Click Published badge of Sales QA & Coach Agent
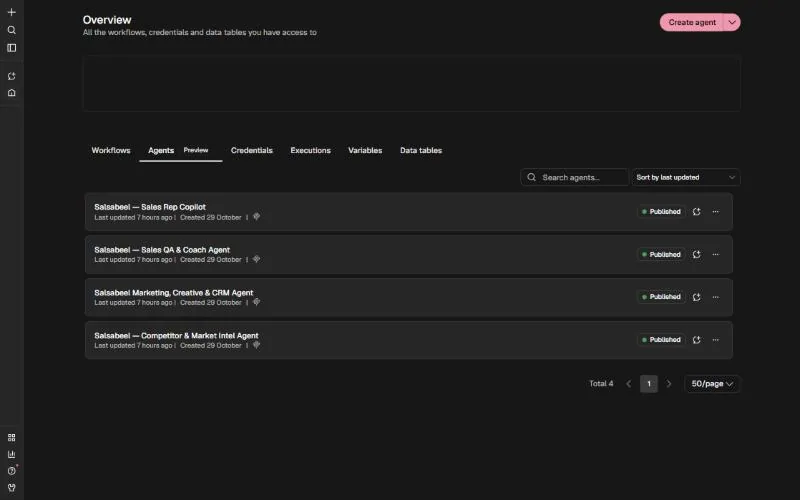The image size is (800, 500). click(x=661, y=255)
